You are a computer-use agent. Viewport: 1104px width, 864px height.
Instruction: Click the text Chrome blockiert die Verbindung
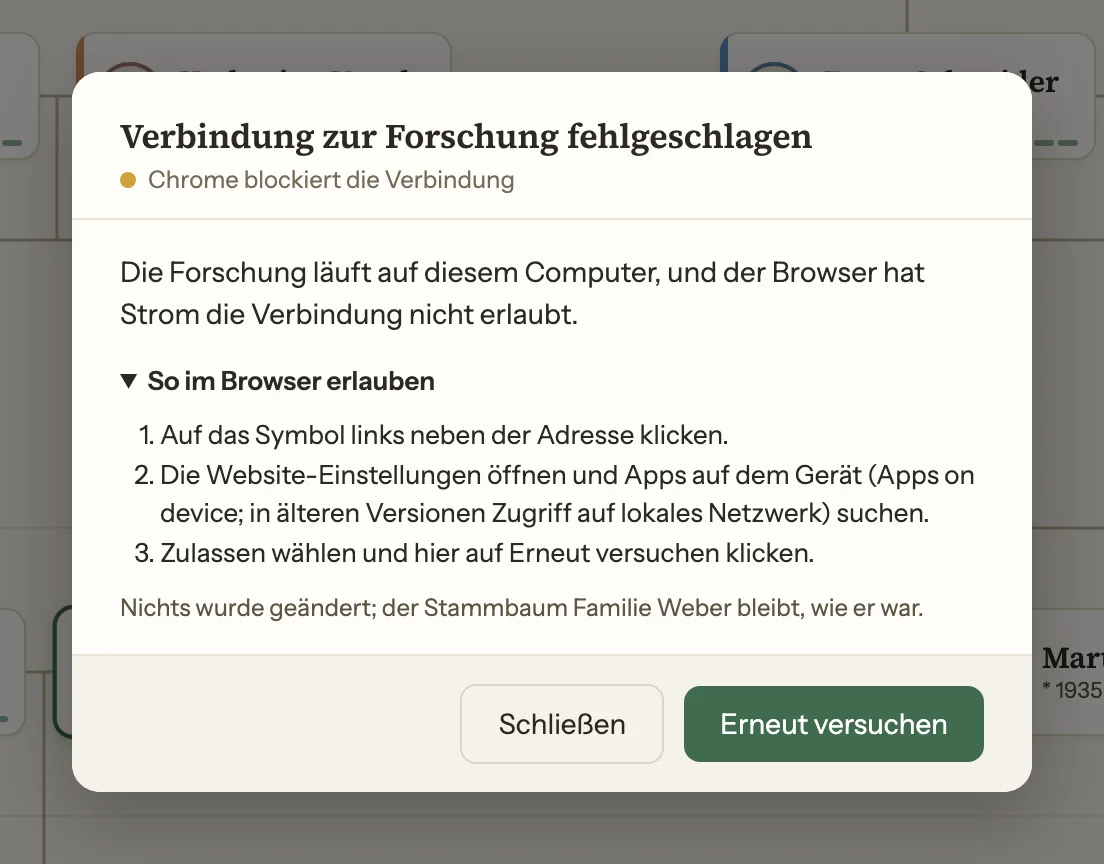(331, 180)
